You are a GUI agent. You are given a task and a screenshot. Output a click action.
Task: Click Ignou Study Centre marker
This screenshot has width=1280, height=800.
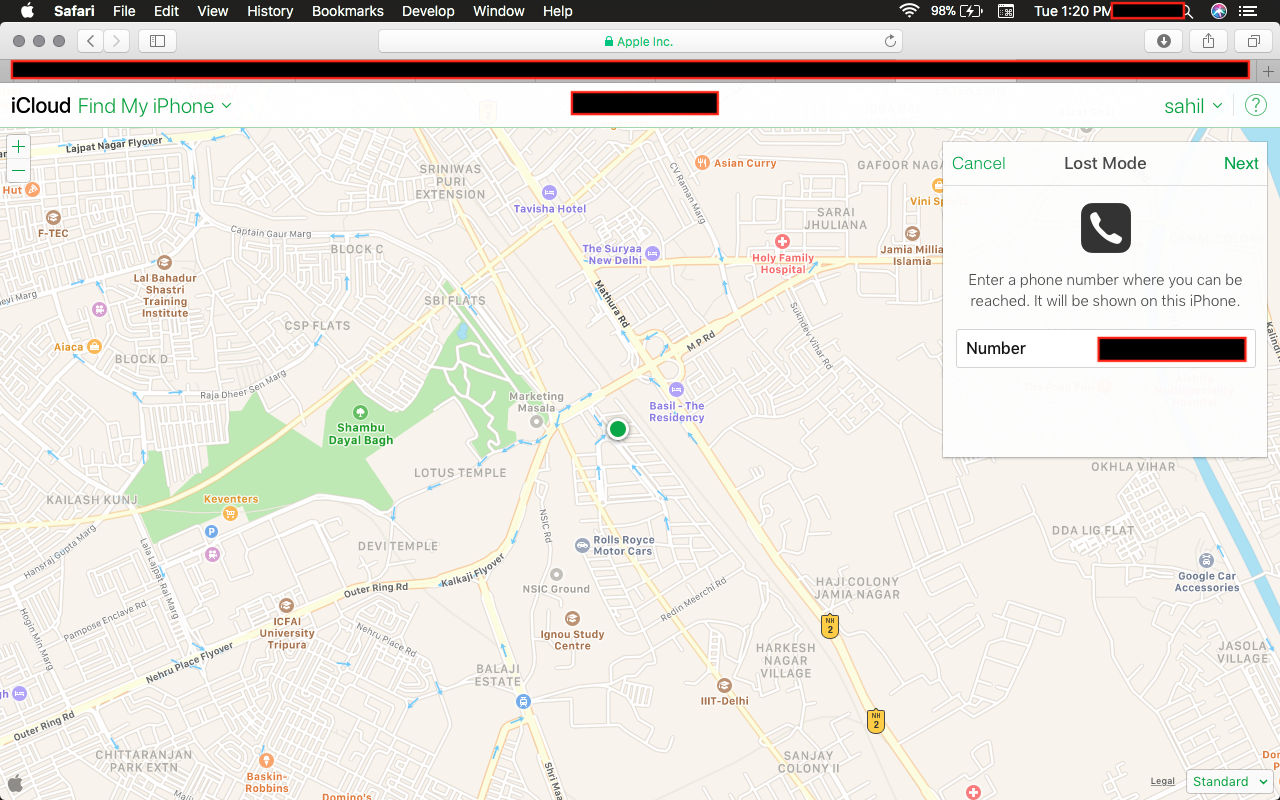(572, 618)
